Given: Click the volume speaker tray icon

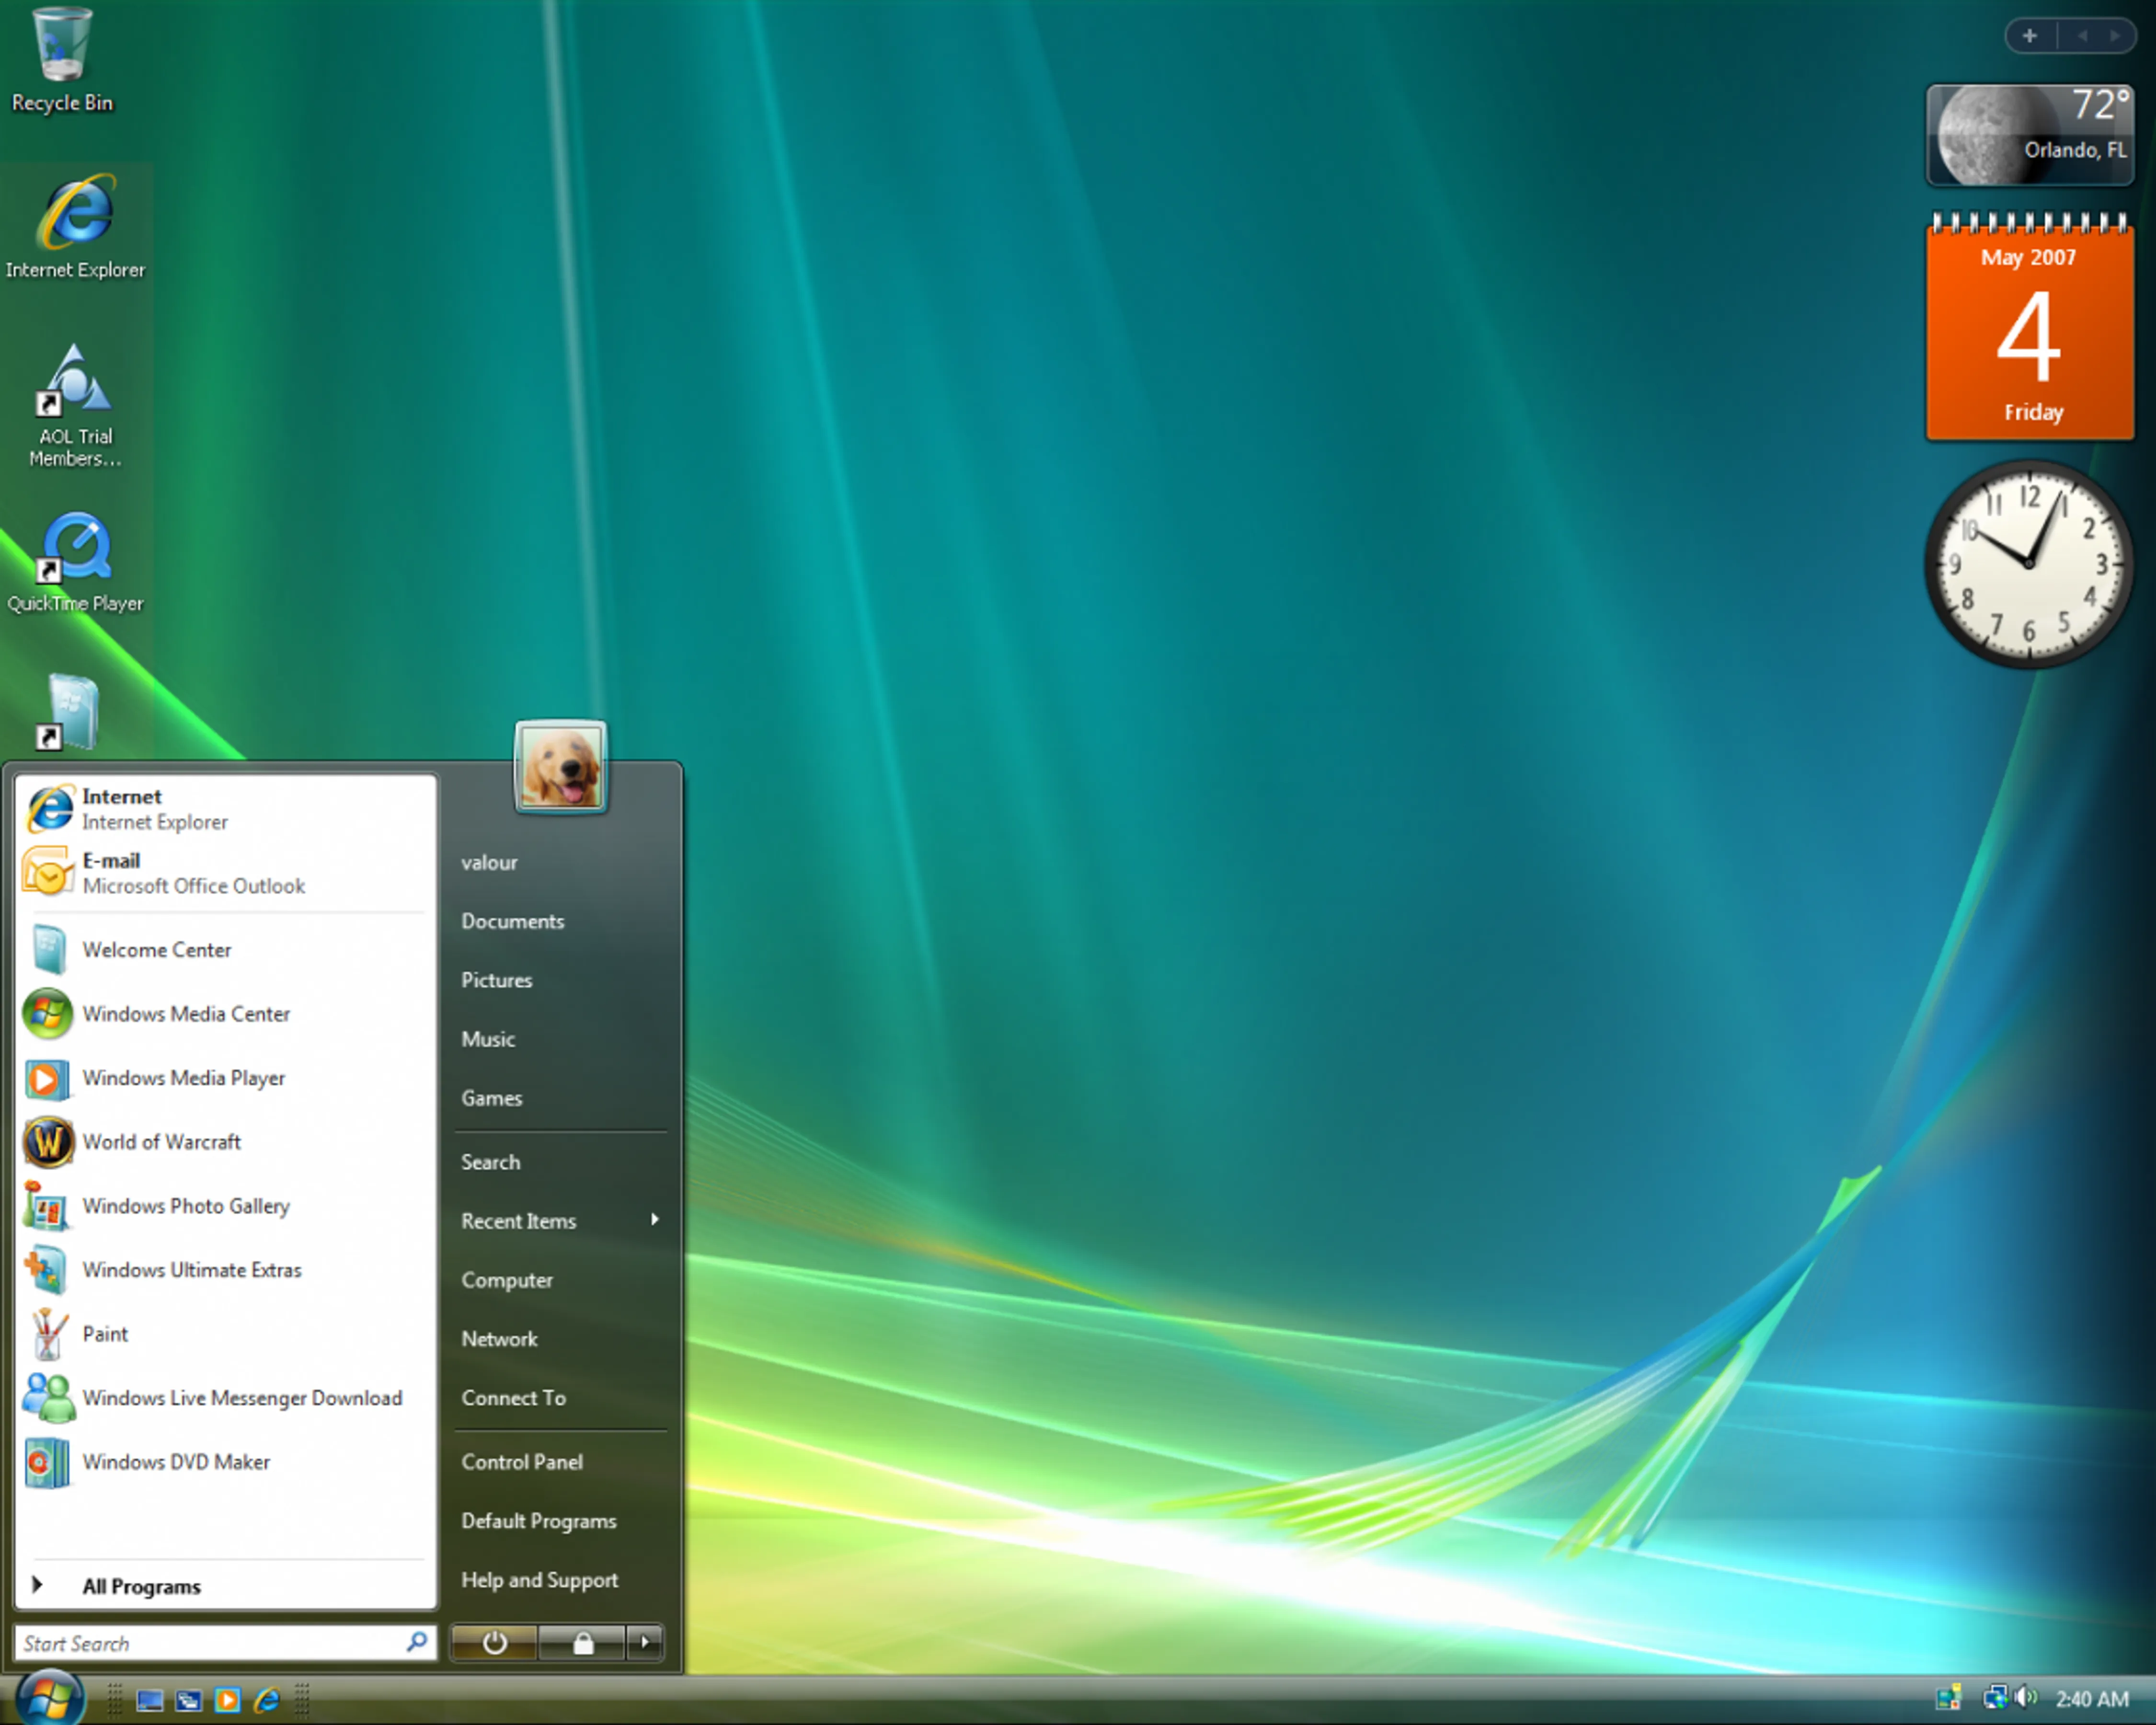Looking at the screenshot, I should (x=2025, y=1697).
